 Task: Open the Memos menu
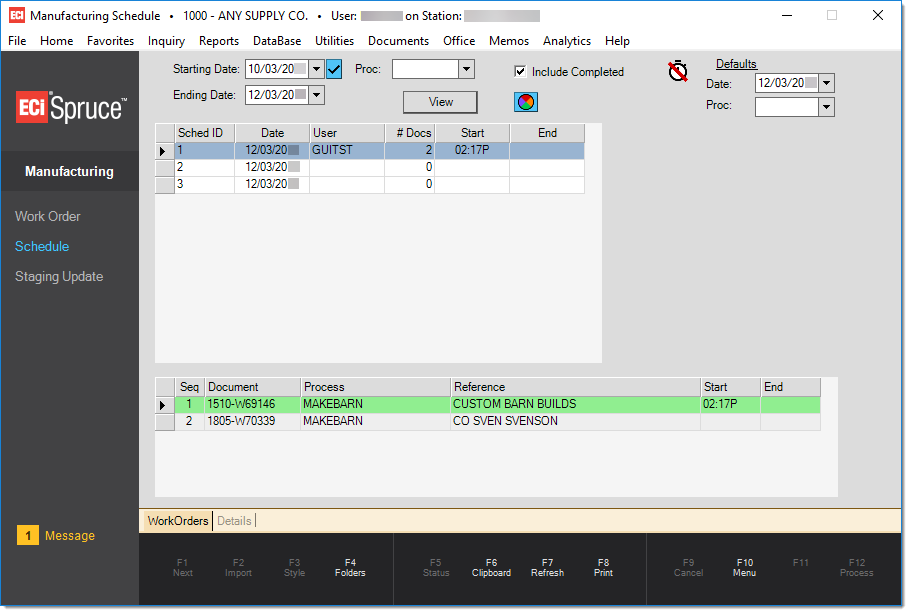509,41
